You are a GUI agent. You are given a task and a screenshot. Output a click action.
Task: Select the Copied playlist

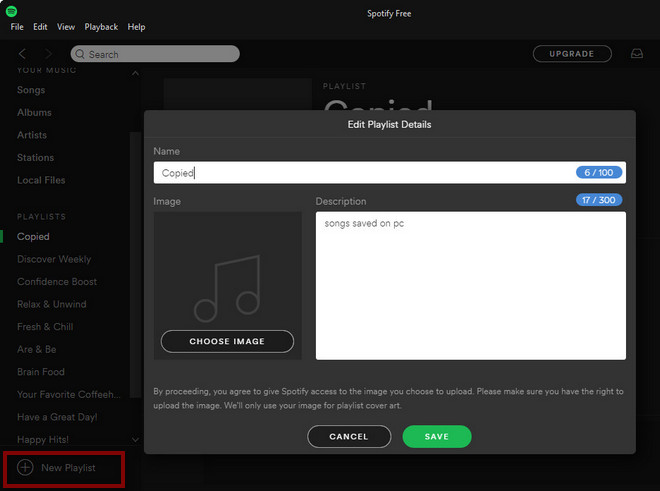33,237
